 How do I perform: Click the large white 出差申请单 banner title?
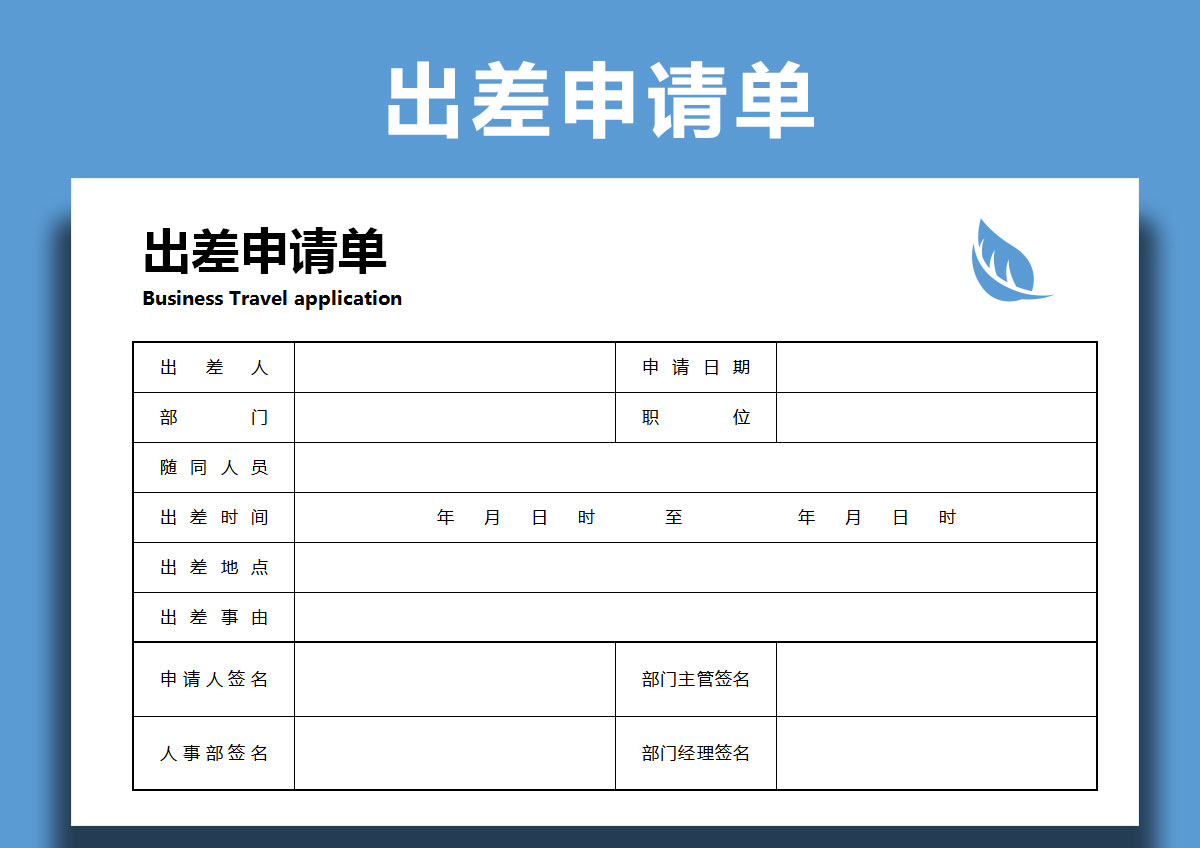tap(600, 100)
